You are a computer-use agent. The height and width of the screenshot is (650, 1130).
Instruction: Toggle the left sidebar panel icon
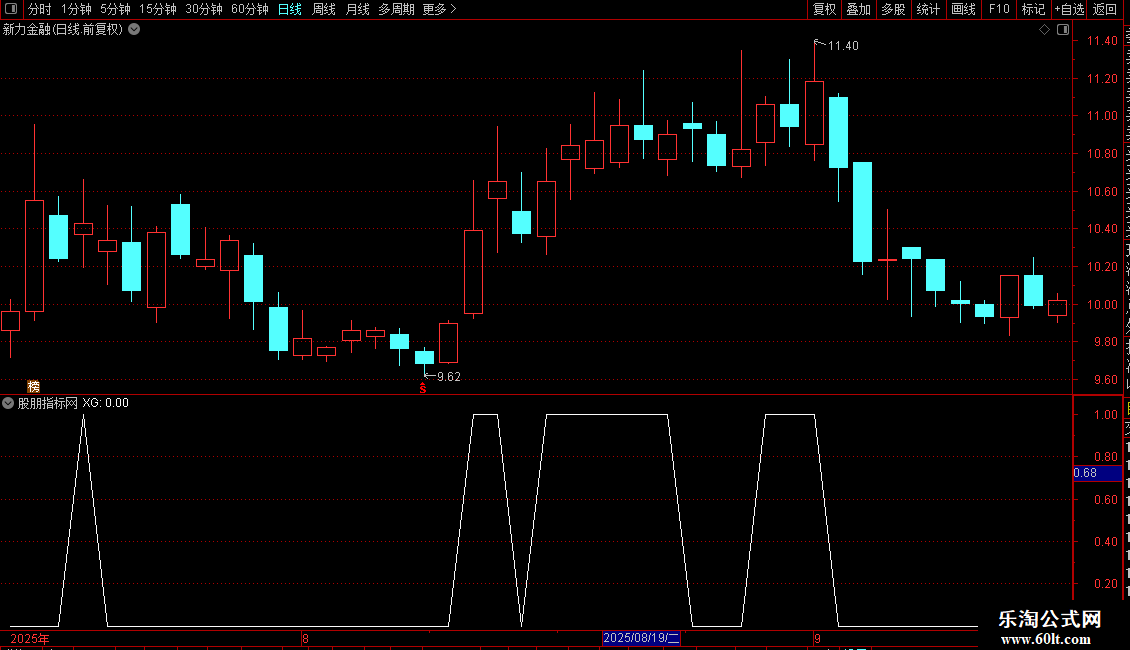point(11,9)
